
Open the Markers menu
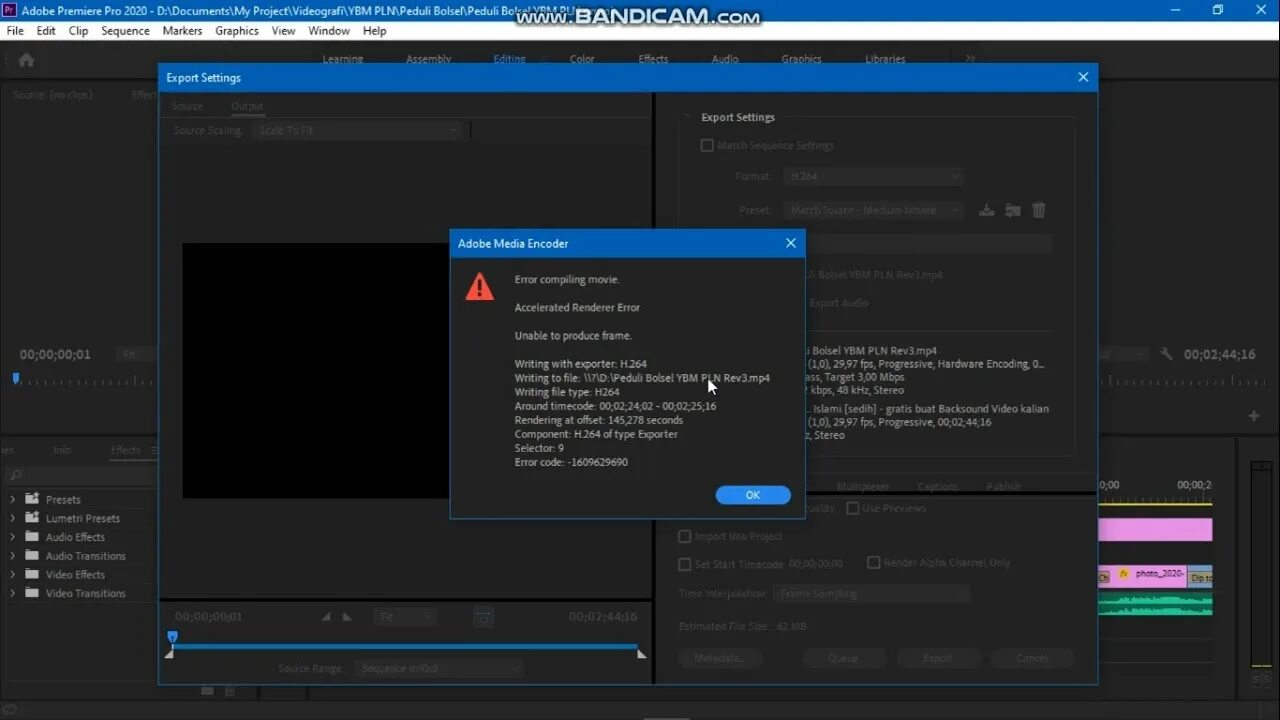pos(182,31)
